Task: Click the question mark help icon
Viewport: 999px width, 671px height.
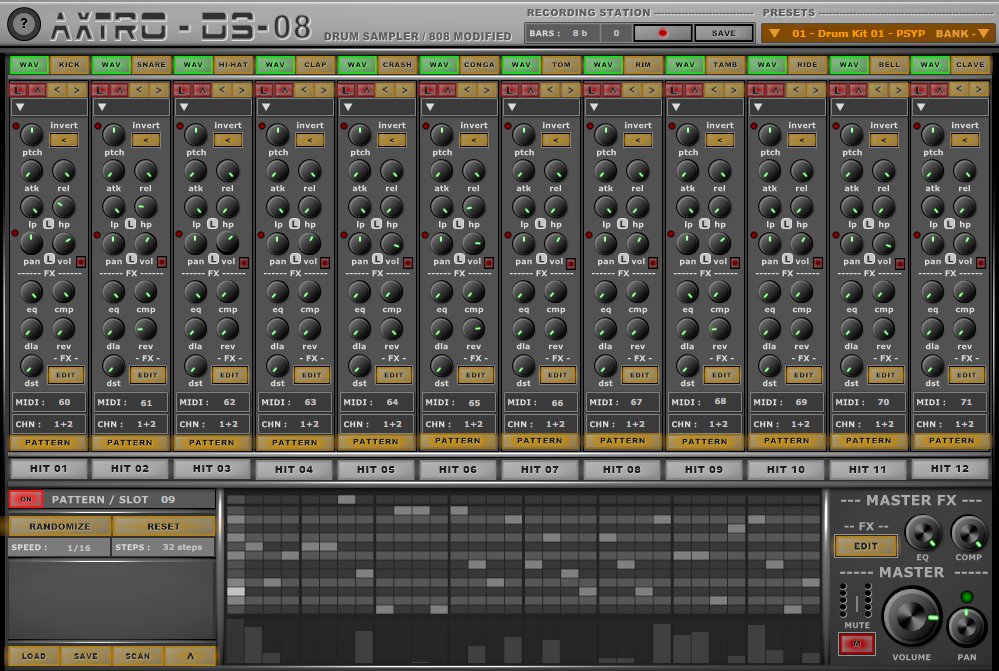Action: (24, 21)
